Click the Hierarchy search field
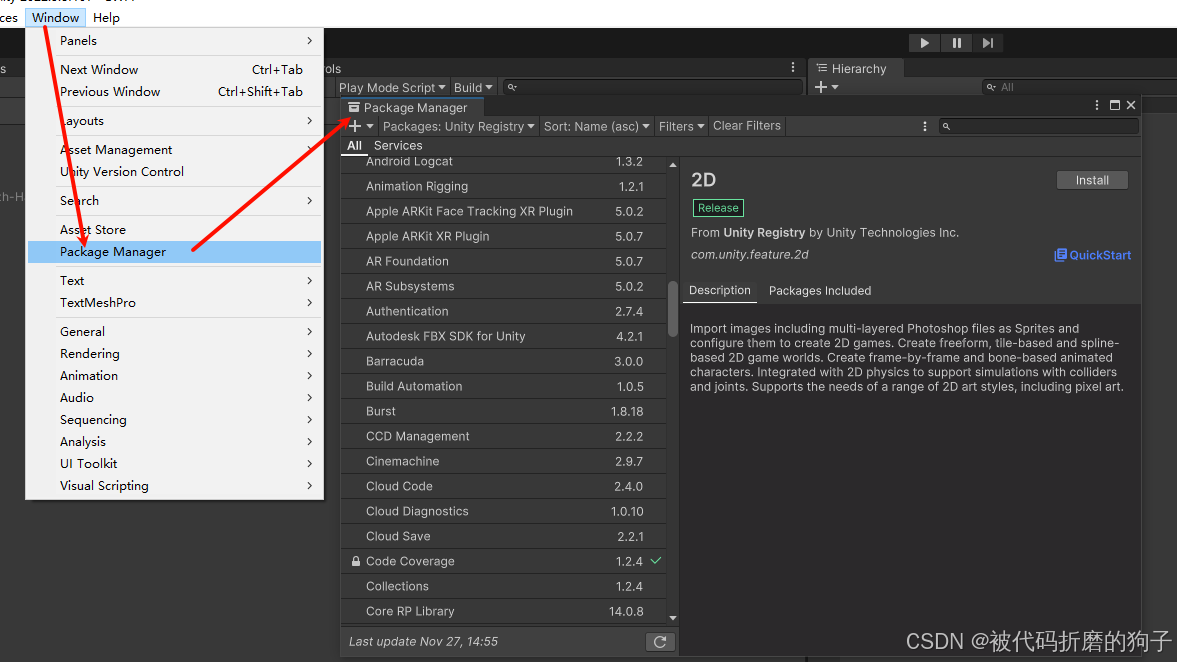This screenshot has height=662, width=1177. click(1079, 87)
